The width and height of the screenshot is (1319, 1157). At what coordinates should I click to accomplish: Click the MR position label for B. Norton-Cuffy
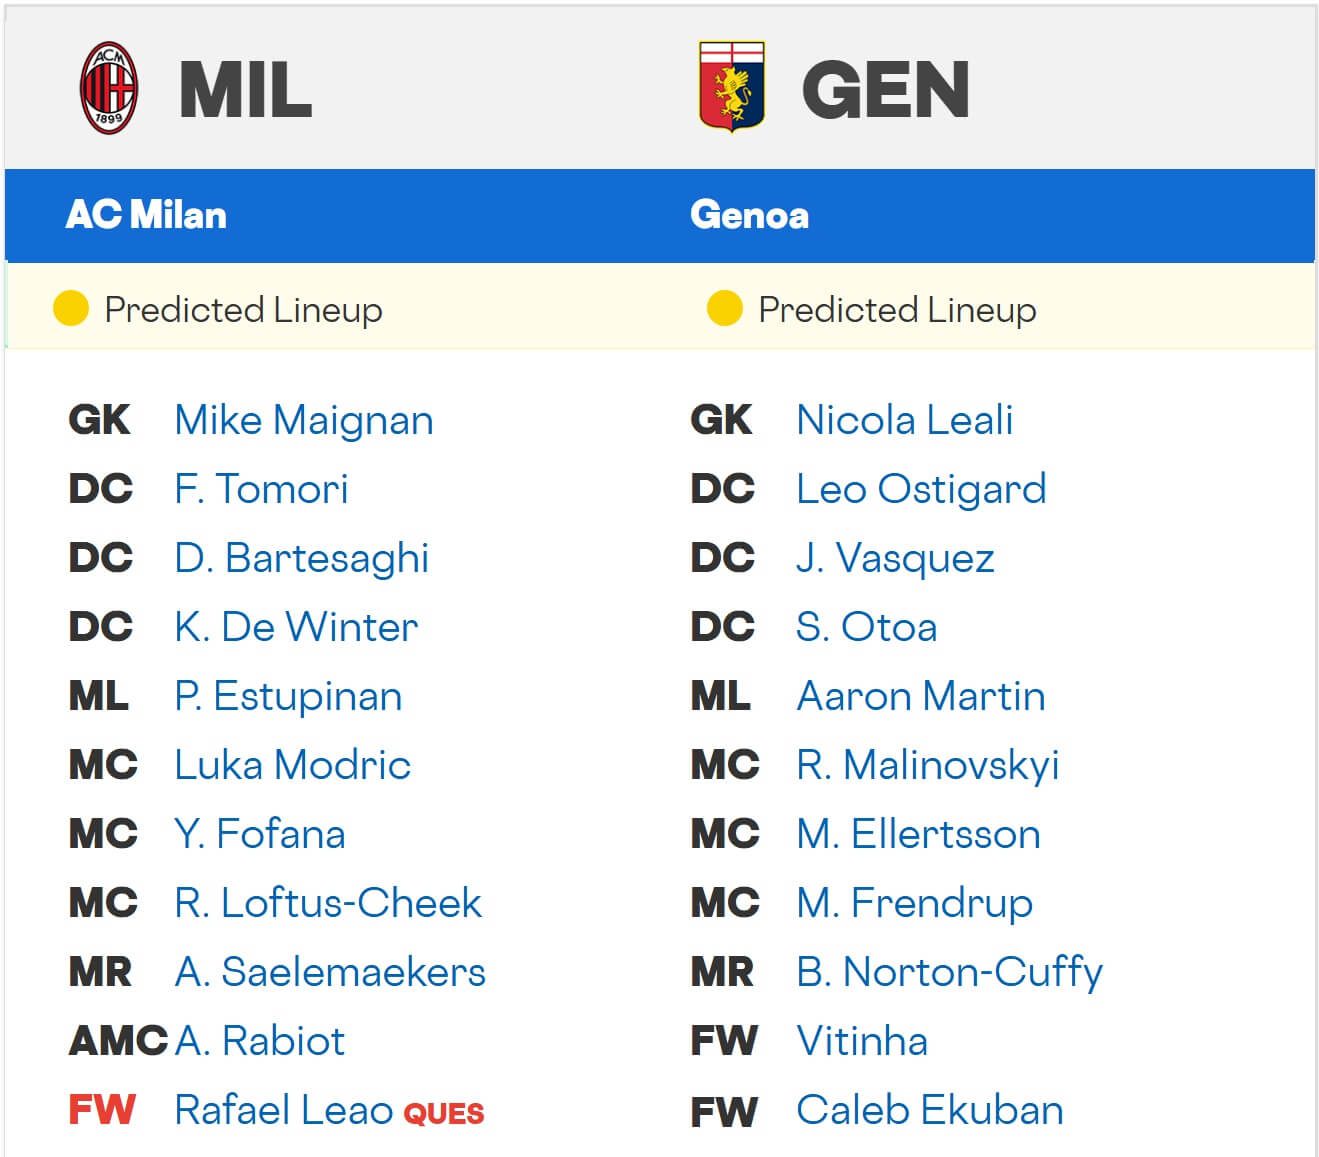click(725, 972)
